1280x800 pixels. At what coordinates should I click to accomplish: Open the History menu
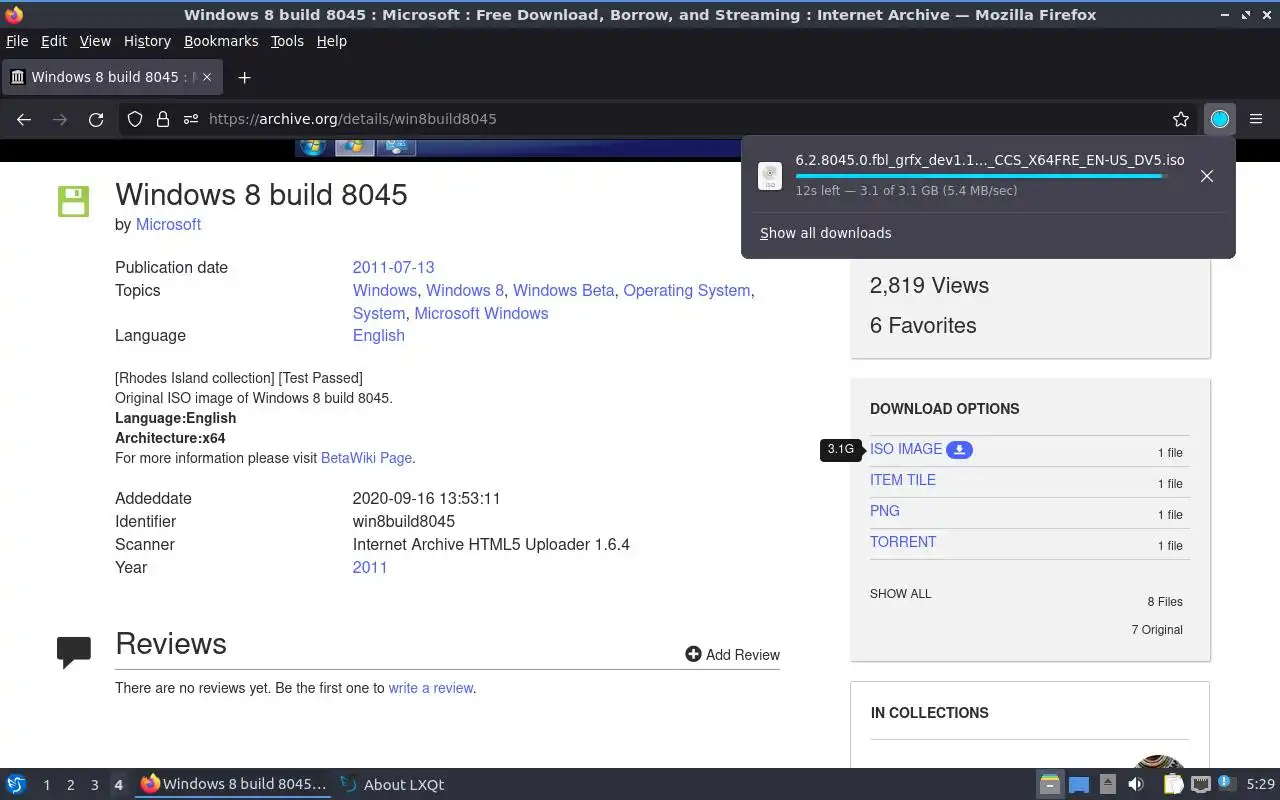pos(147,41)
